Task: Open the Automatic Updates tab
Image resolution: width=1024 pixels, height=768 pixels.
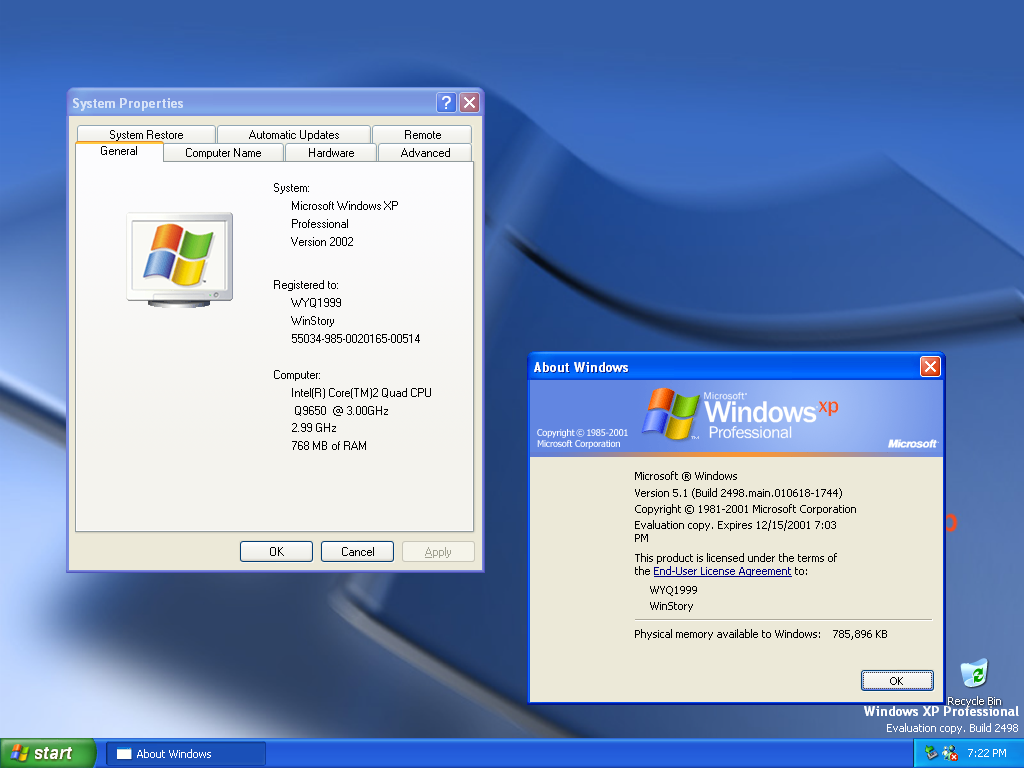Action: [x=294, y=135]
